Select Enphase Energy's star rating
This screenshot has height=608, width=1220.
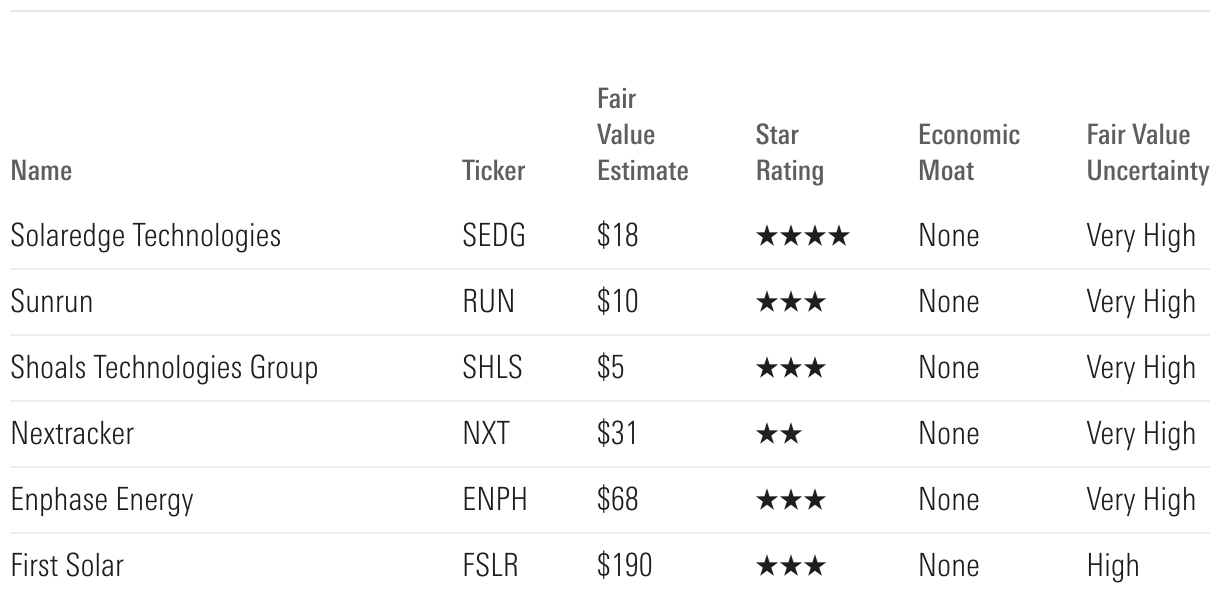[x=791, y=500]
